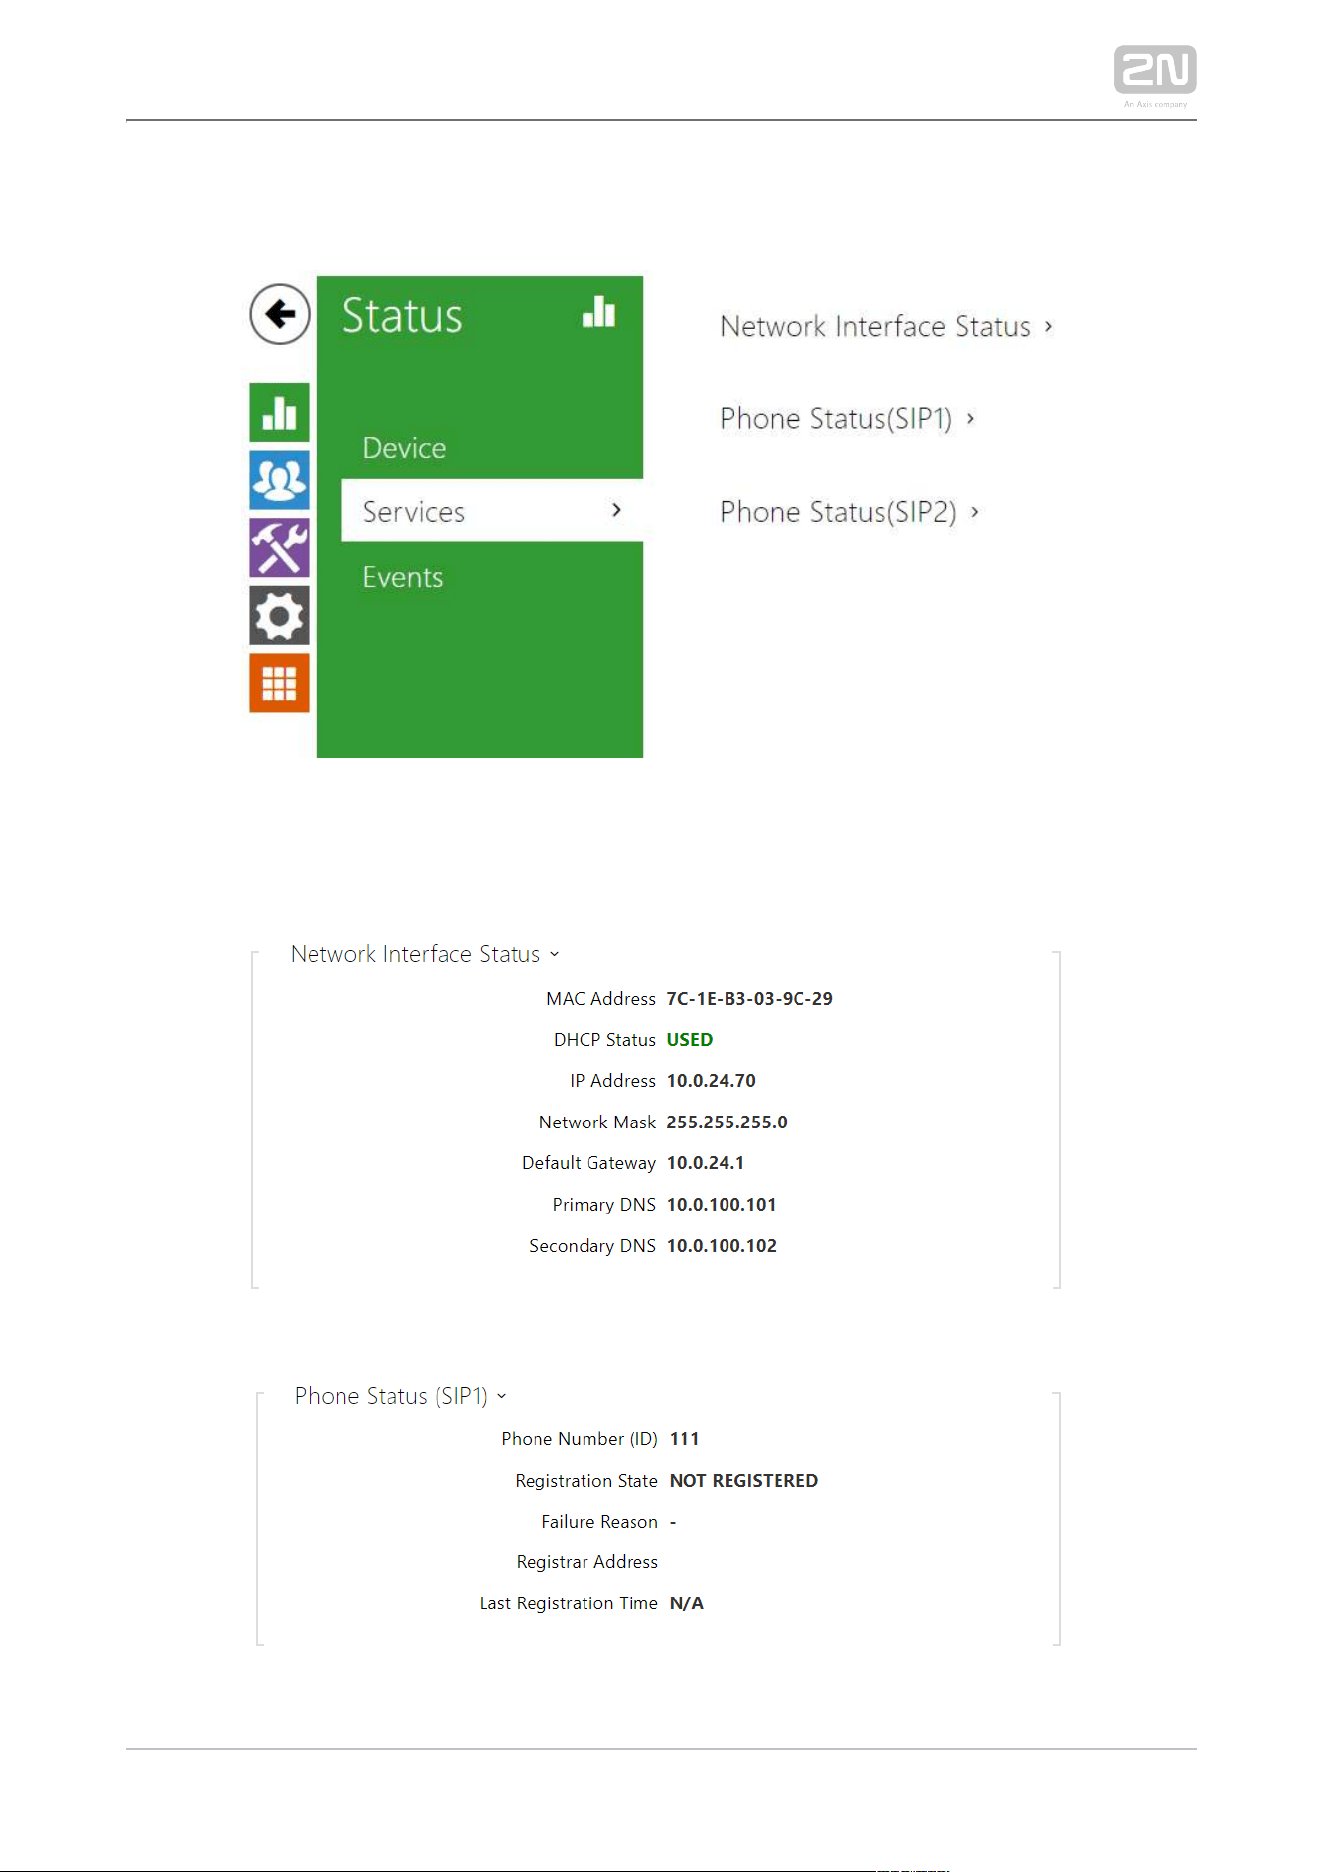
Task: Open the gear Services settings icon
Action: pyautogui.click(x=279, y=615)
